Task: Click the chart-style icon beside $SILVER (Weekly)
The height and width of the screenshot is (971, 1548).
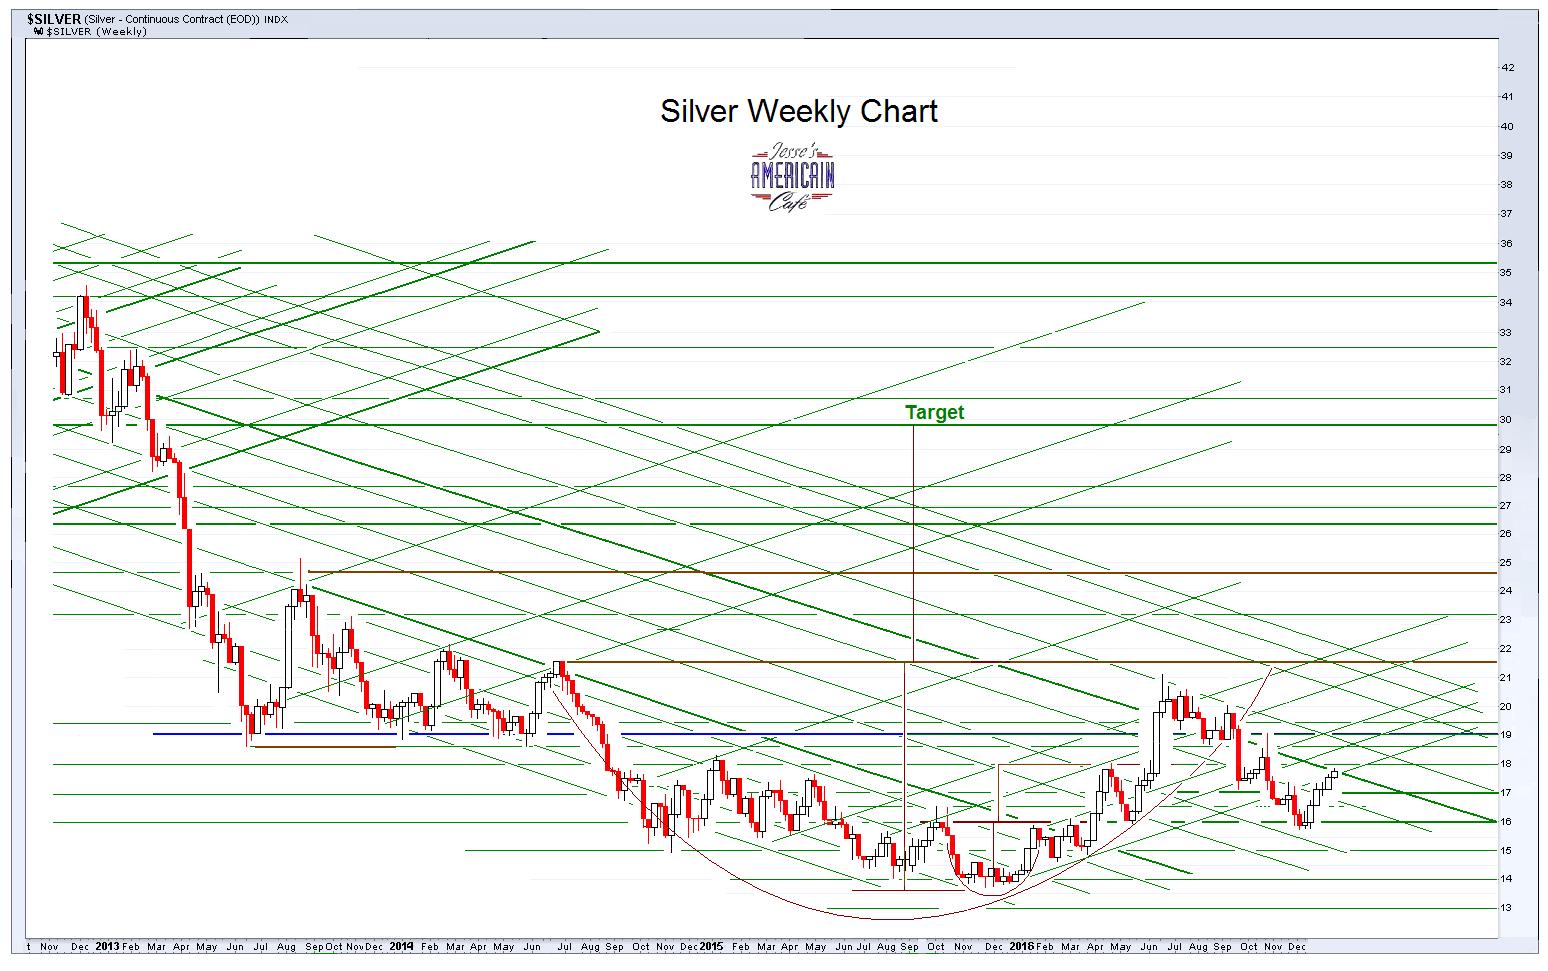Action: (x=38, y=31)
